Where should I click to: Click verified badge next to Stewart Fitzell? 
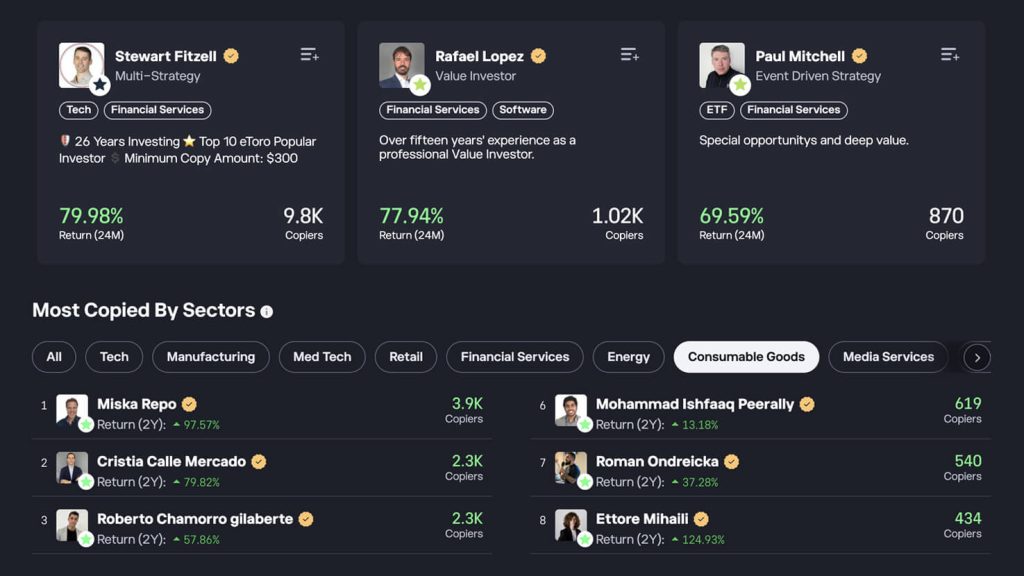pyautogui.click(x=231, y=56)
